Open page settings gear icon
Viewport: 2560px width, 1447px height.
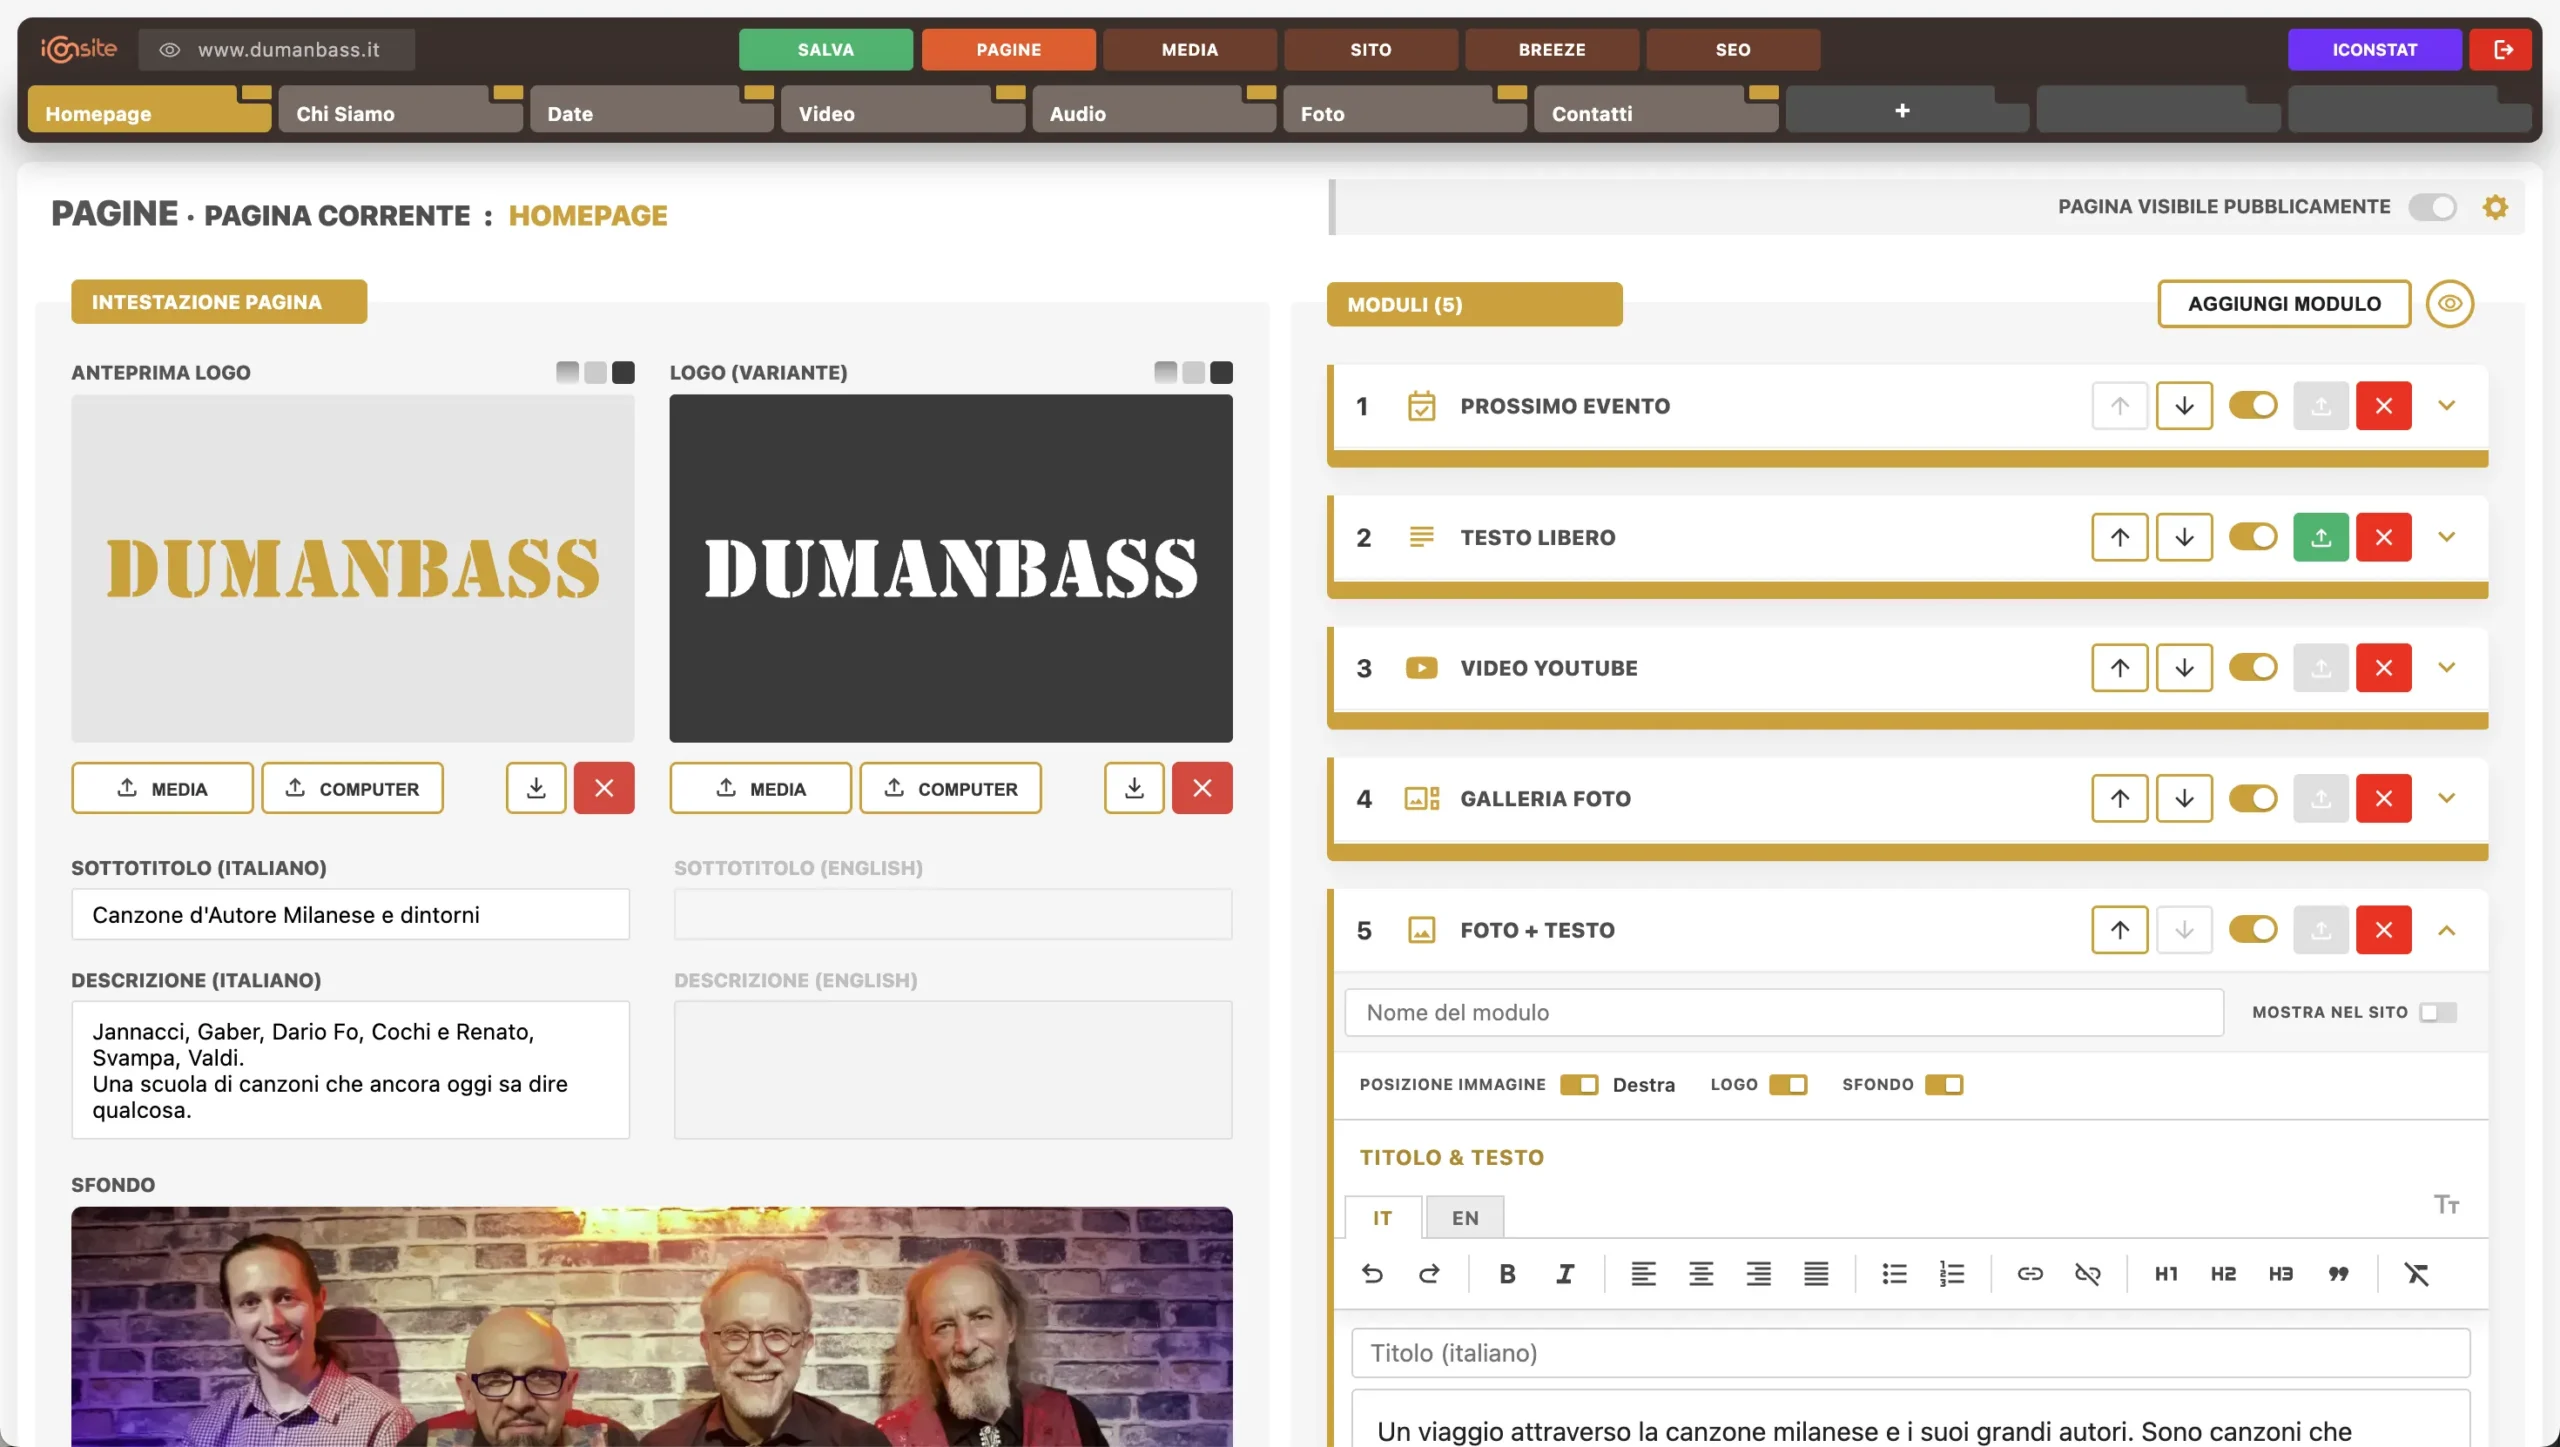[2495, 207]
